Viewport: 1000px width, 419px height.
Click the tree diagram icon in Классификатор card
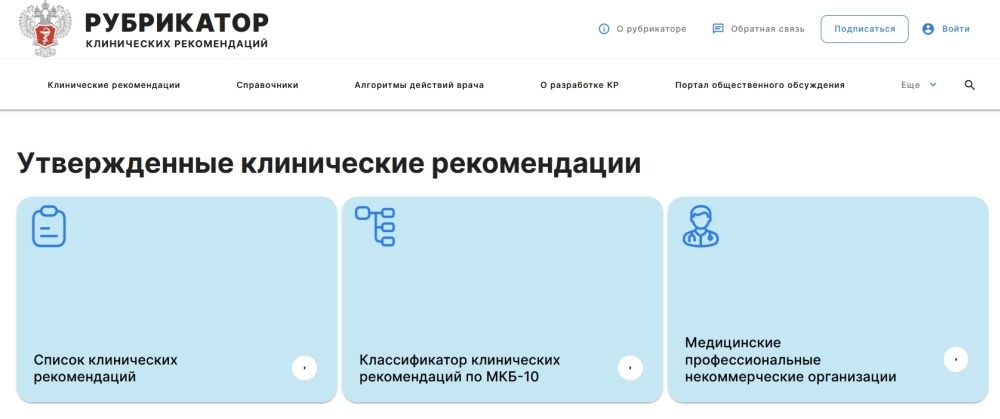[375, 226]
